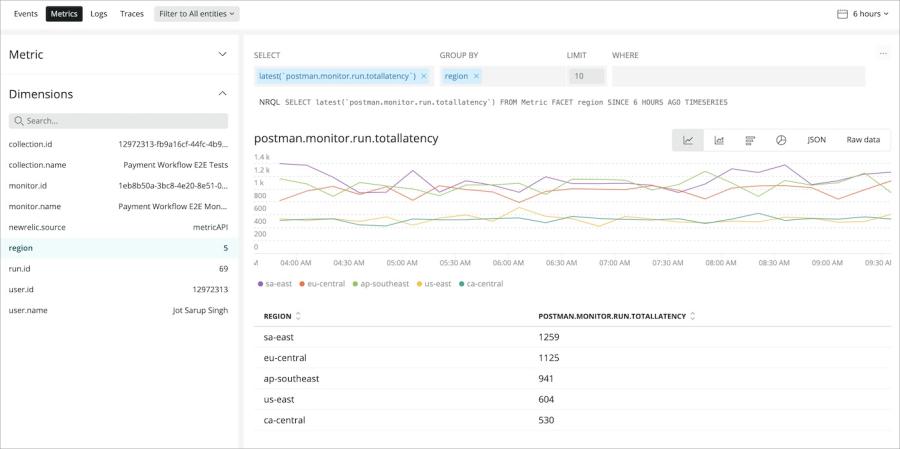Viewport: 900px width, 449px height.
Task: Click the search magnifier icon in Dimensions
Action: 18,121
